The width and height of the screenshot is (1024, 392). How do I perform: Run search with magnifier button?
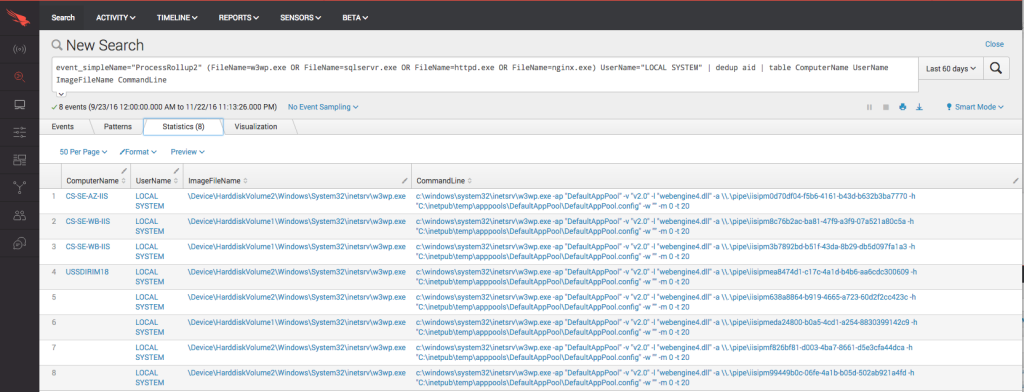pyautogui.click(x=995, y=68)
